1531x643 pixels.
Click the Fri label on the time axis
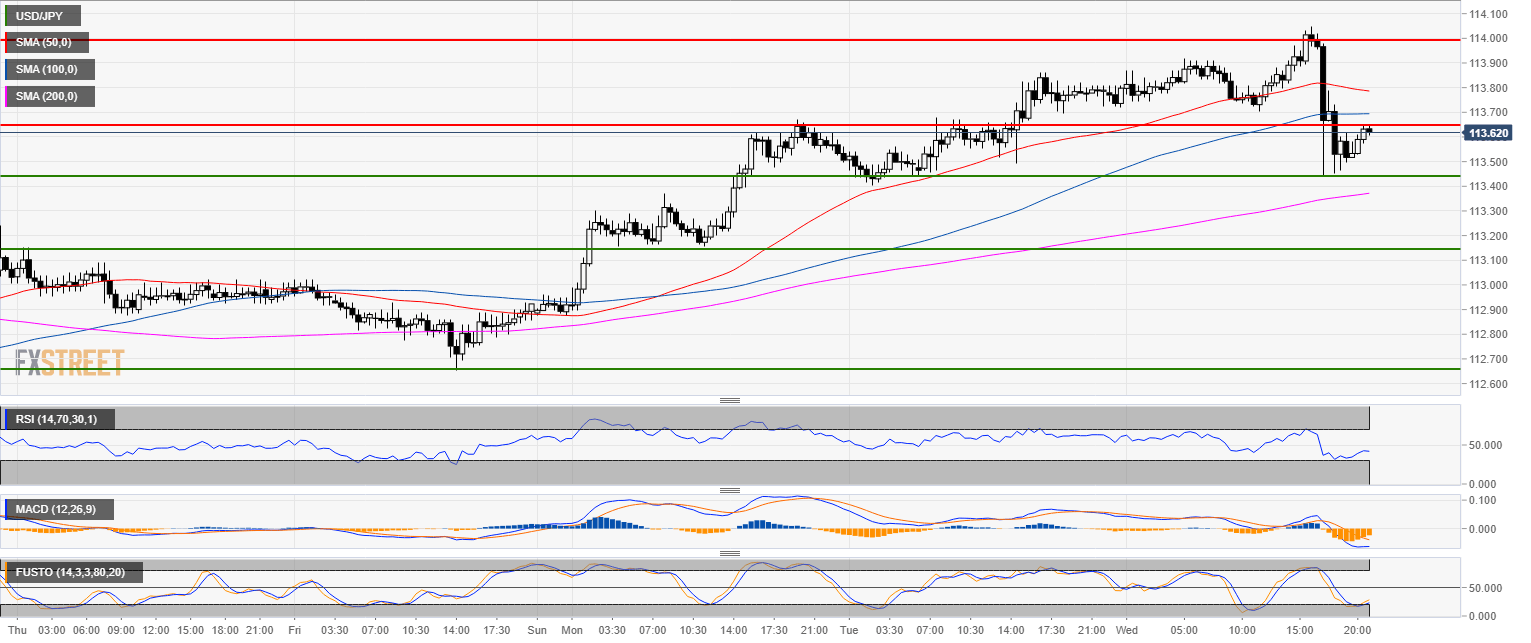295,631
